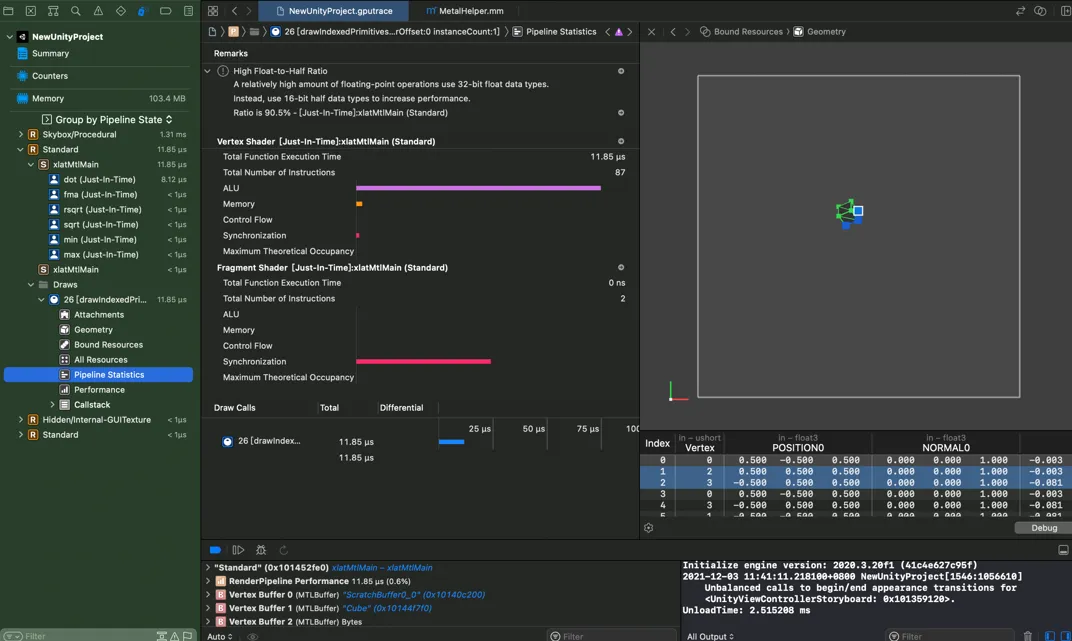Open Performance item in navigator
The width and height of the screenshot is (1072, 641).
pos(99,390)
